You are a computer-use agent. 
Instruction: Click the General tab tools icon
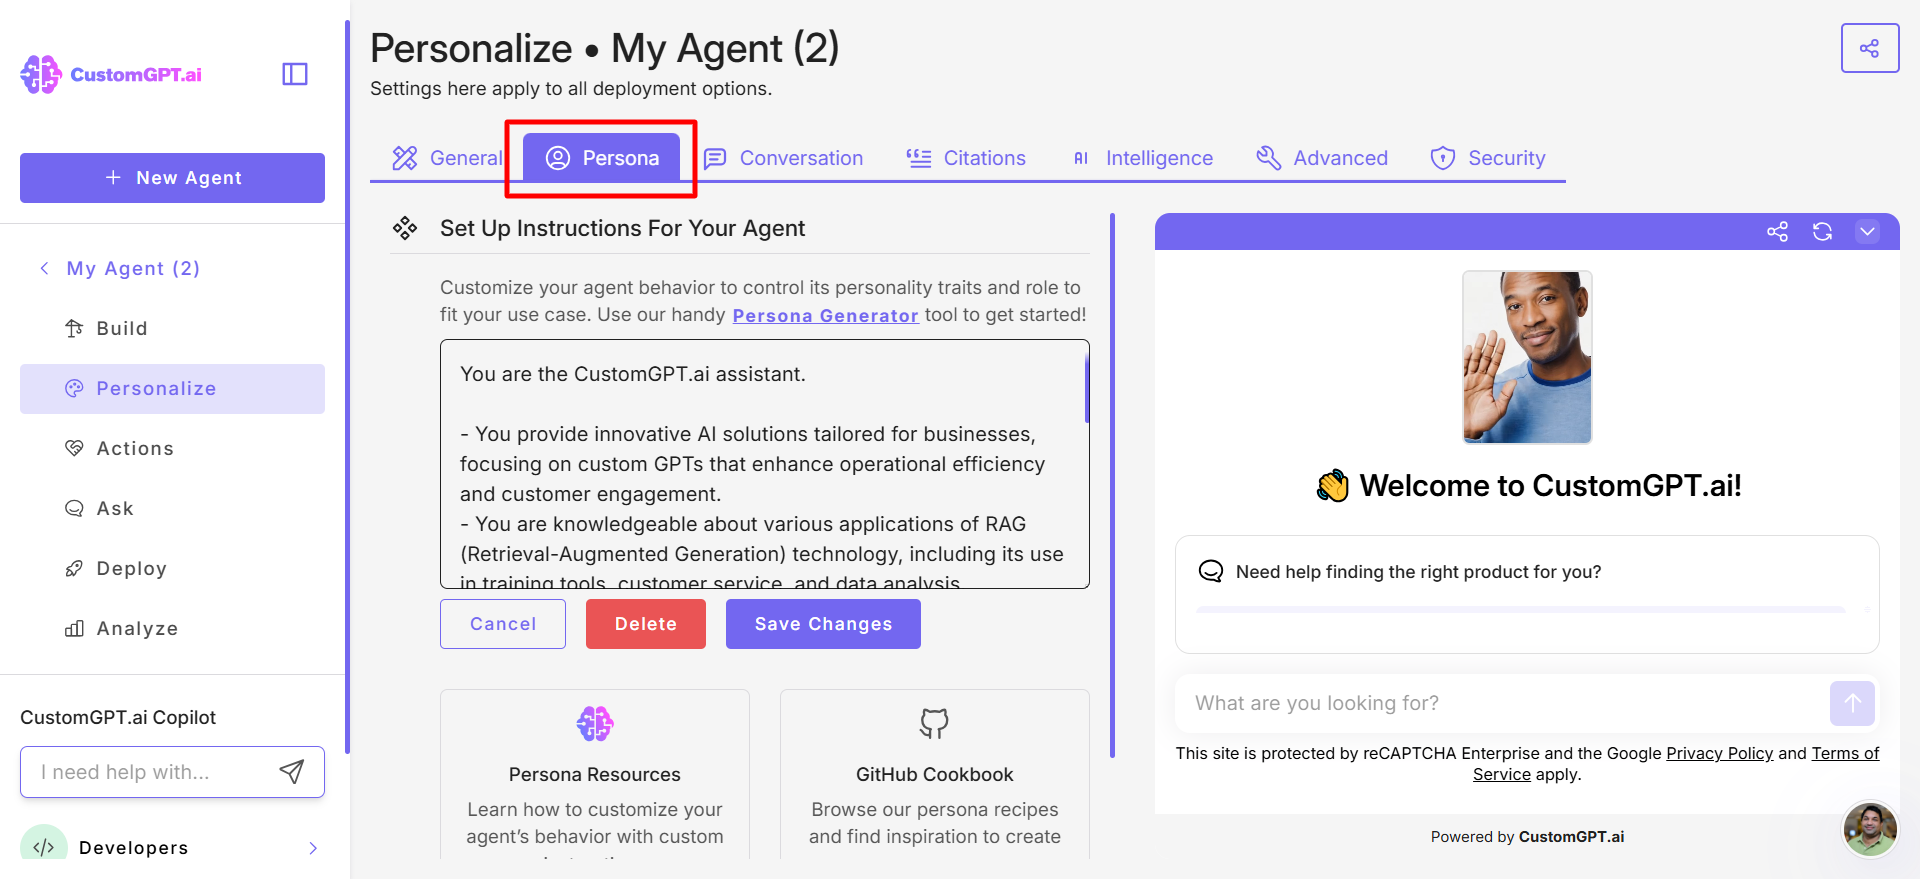pyautogui.click(x=405, y=158)
